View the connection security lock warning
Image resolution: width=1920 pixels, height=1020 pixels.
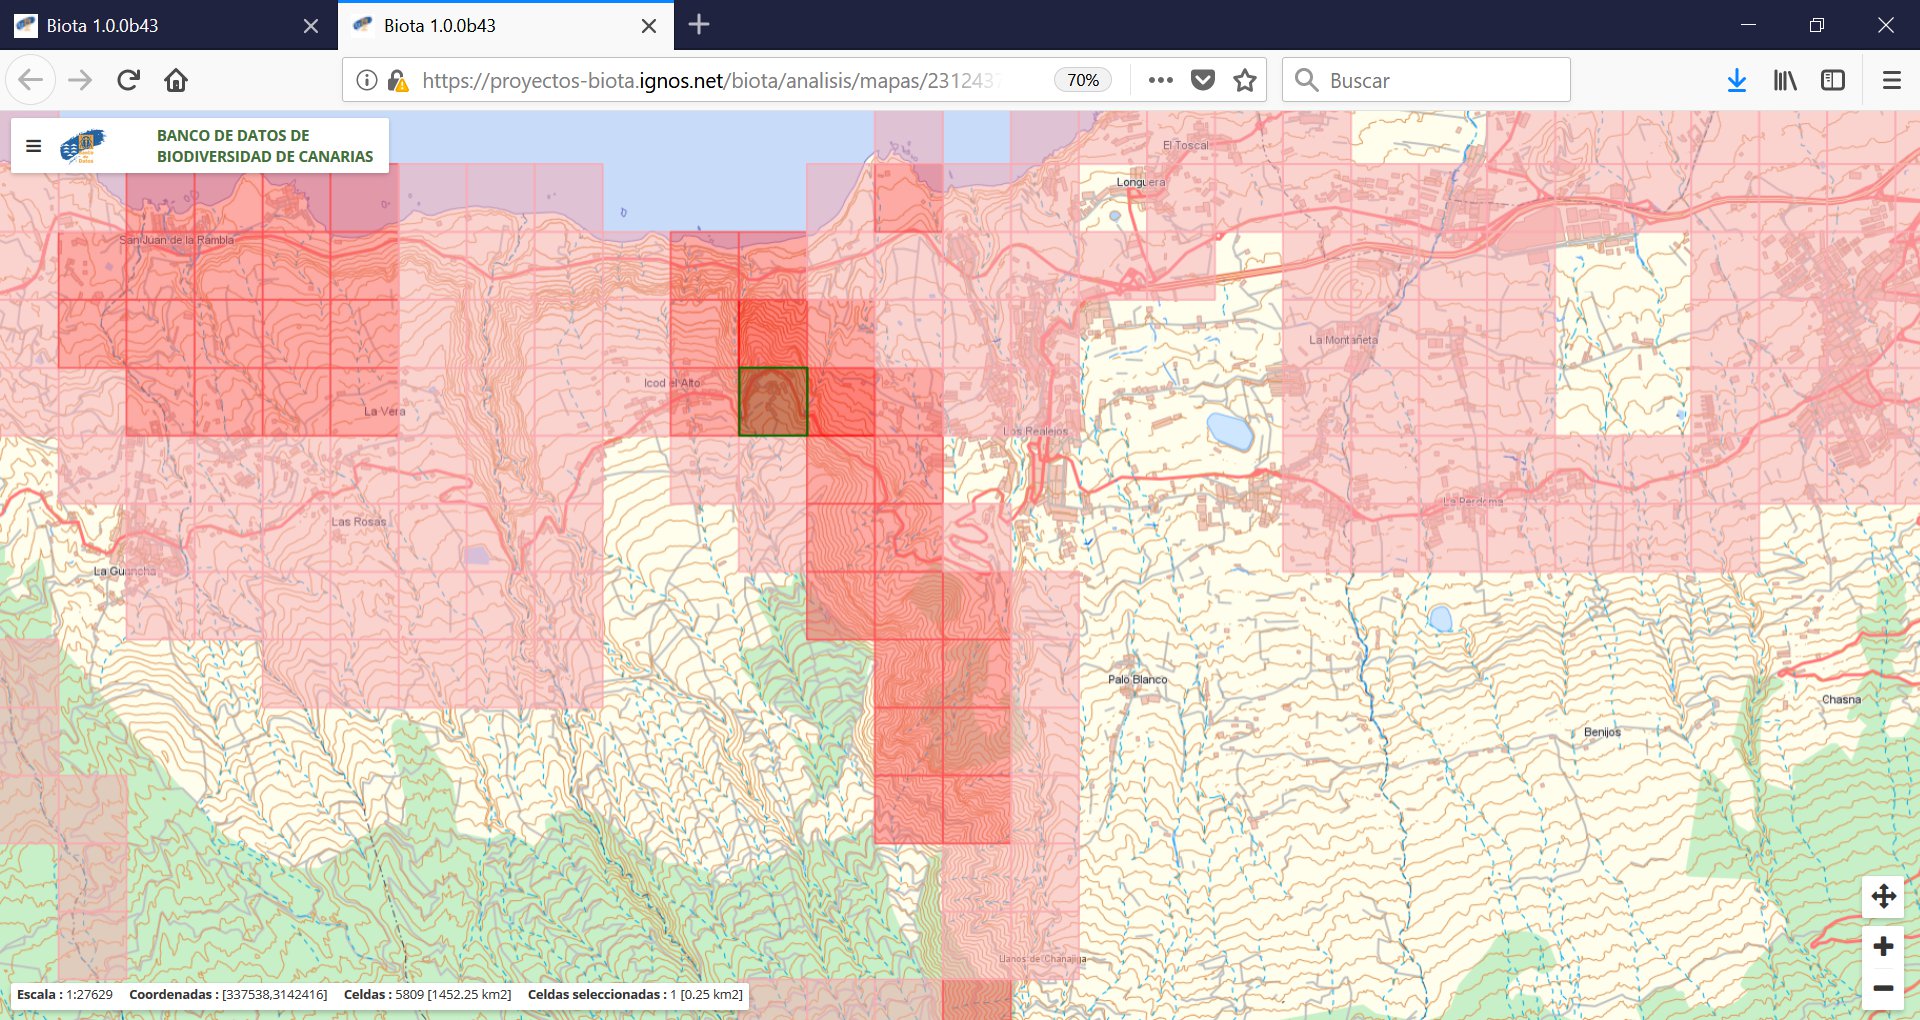(x=397, y=80)
